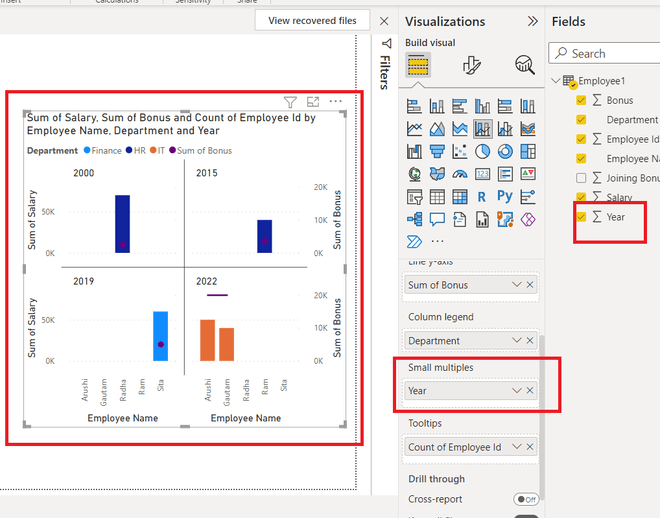Pick the Line and clustered column chart visual

click(505, 129)
